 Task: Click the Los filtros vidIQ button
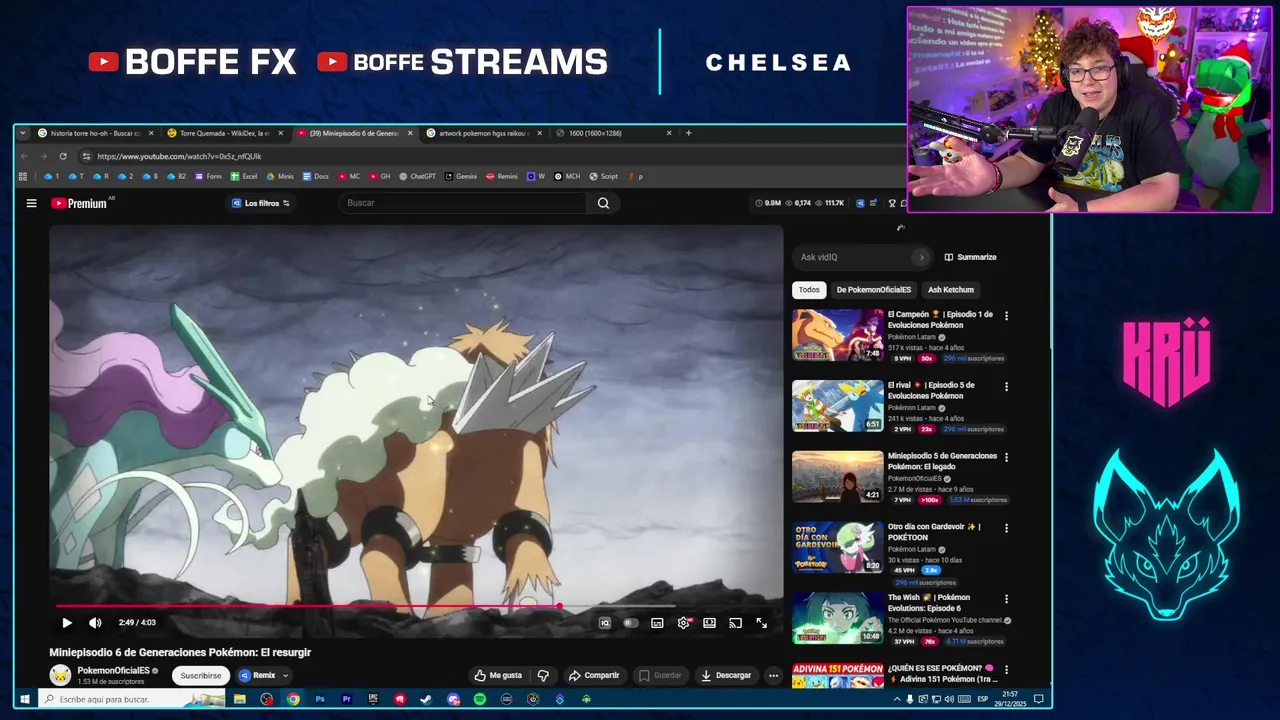pos(260,203)
